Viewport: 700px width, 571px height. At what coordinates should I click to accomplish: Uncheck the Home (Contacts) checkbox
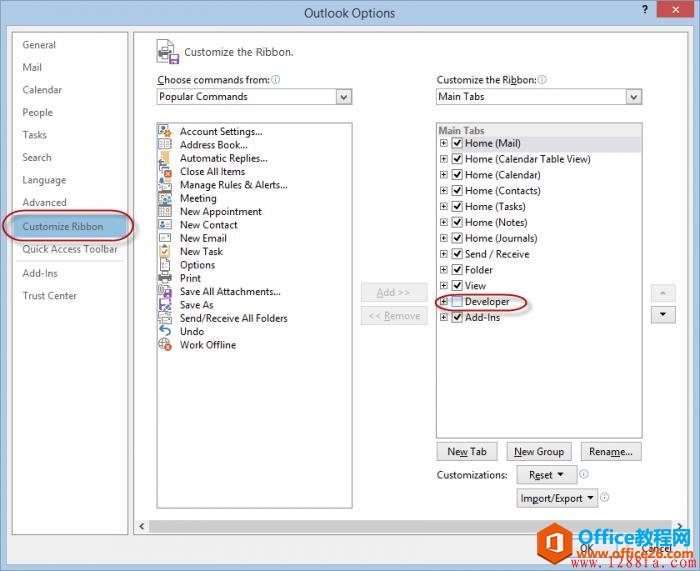tap(457, 191)
